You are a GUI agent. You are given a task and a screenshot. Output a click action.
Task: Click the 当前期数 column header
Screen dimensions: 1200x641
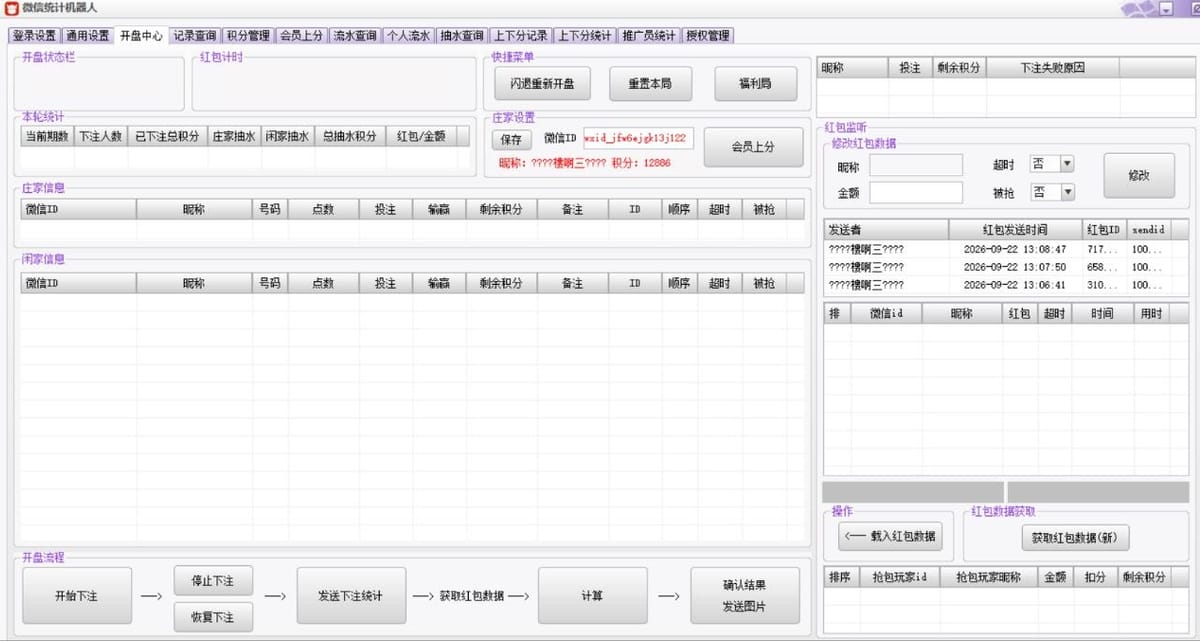(x=47, y=136)
